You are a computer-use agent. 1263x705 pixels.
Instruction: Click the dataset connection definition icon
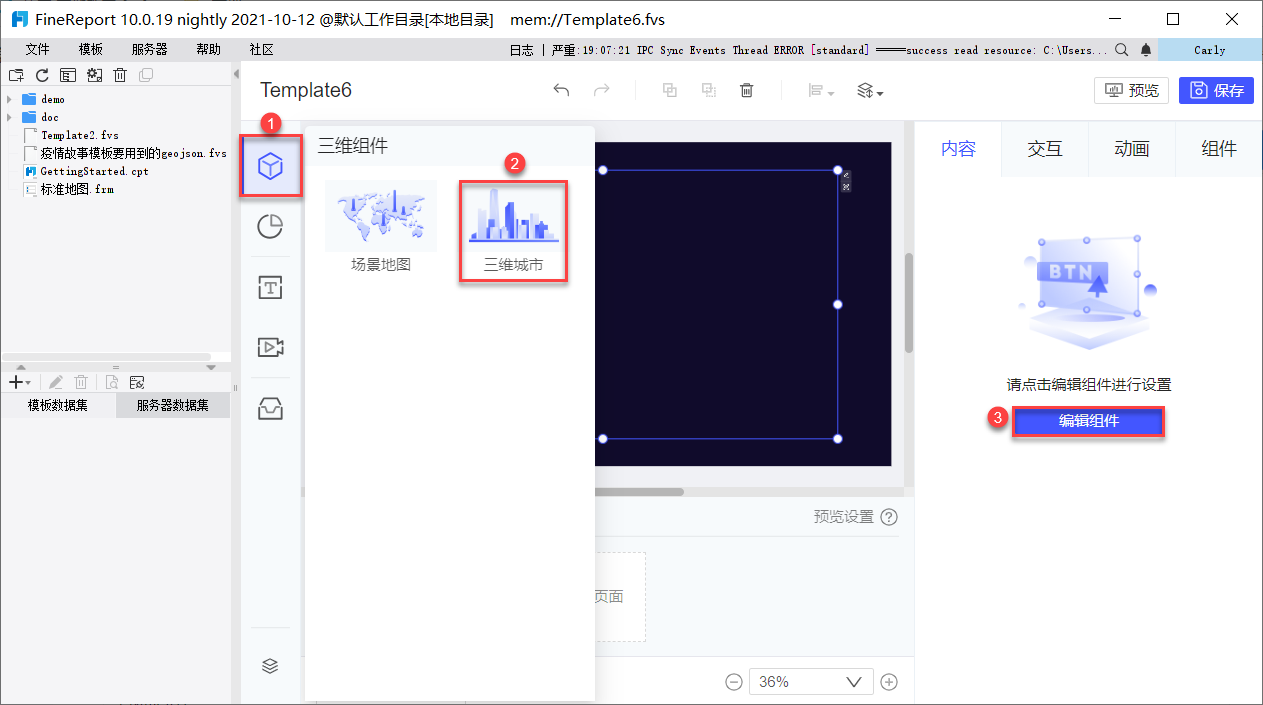pos(137,382)
